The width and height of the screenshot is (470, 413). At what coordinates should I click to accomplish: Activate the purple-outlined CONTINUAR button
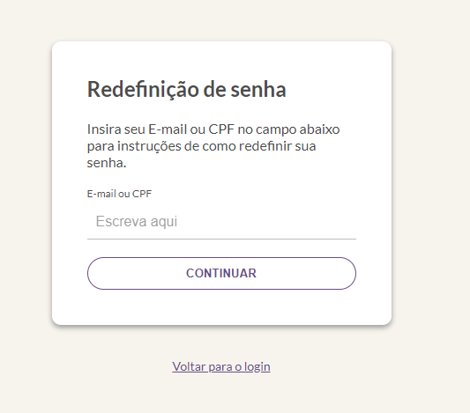pos(221,273)
